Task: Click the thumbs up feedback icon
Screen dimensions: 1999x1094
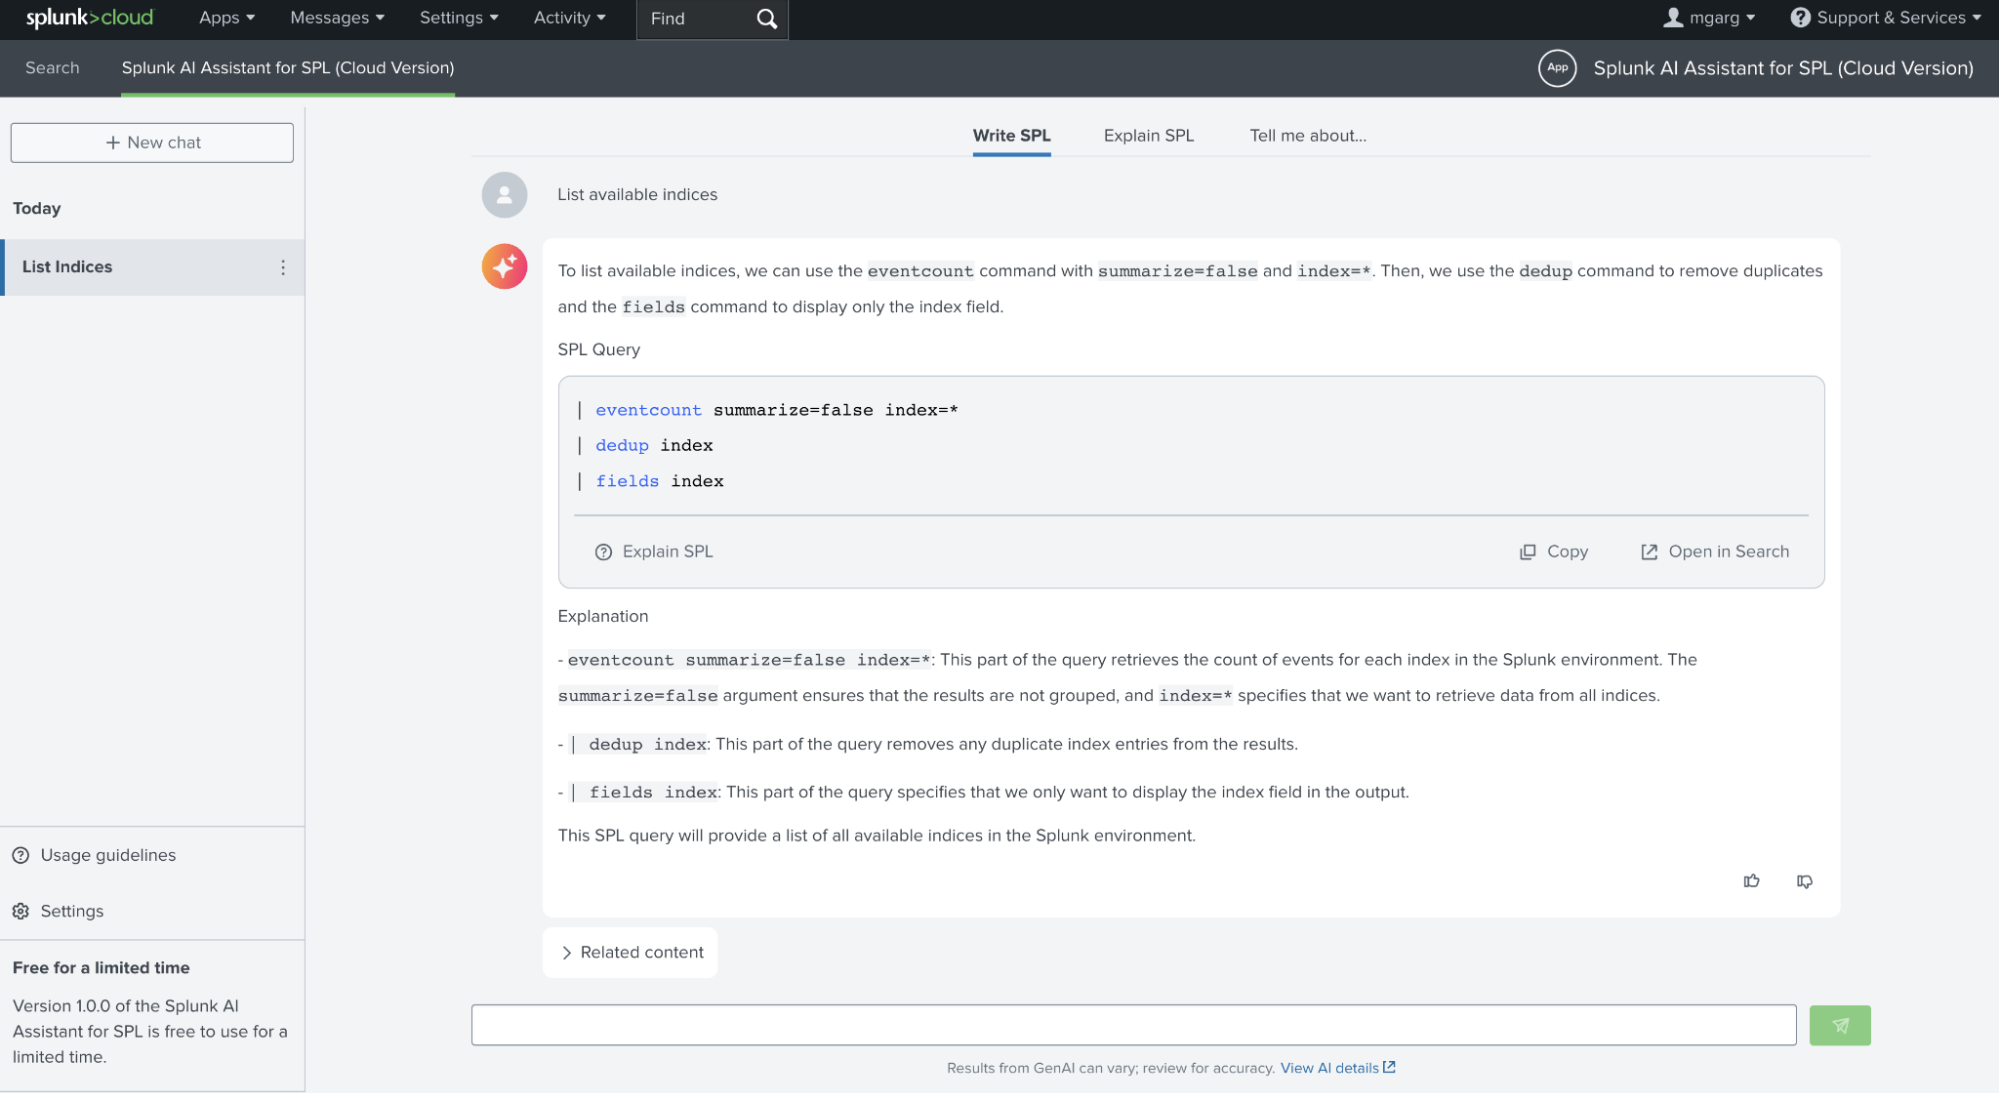Action: (1751, 881)
